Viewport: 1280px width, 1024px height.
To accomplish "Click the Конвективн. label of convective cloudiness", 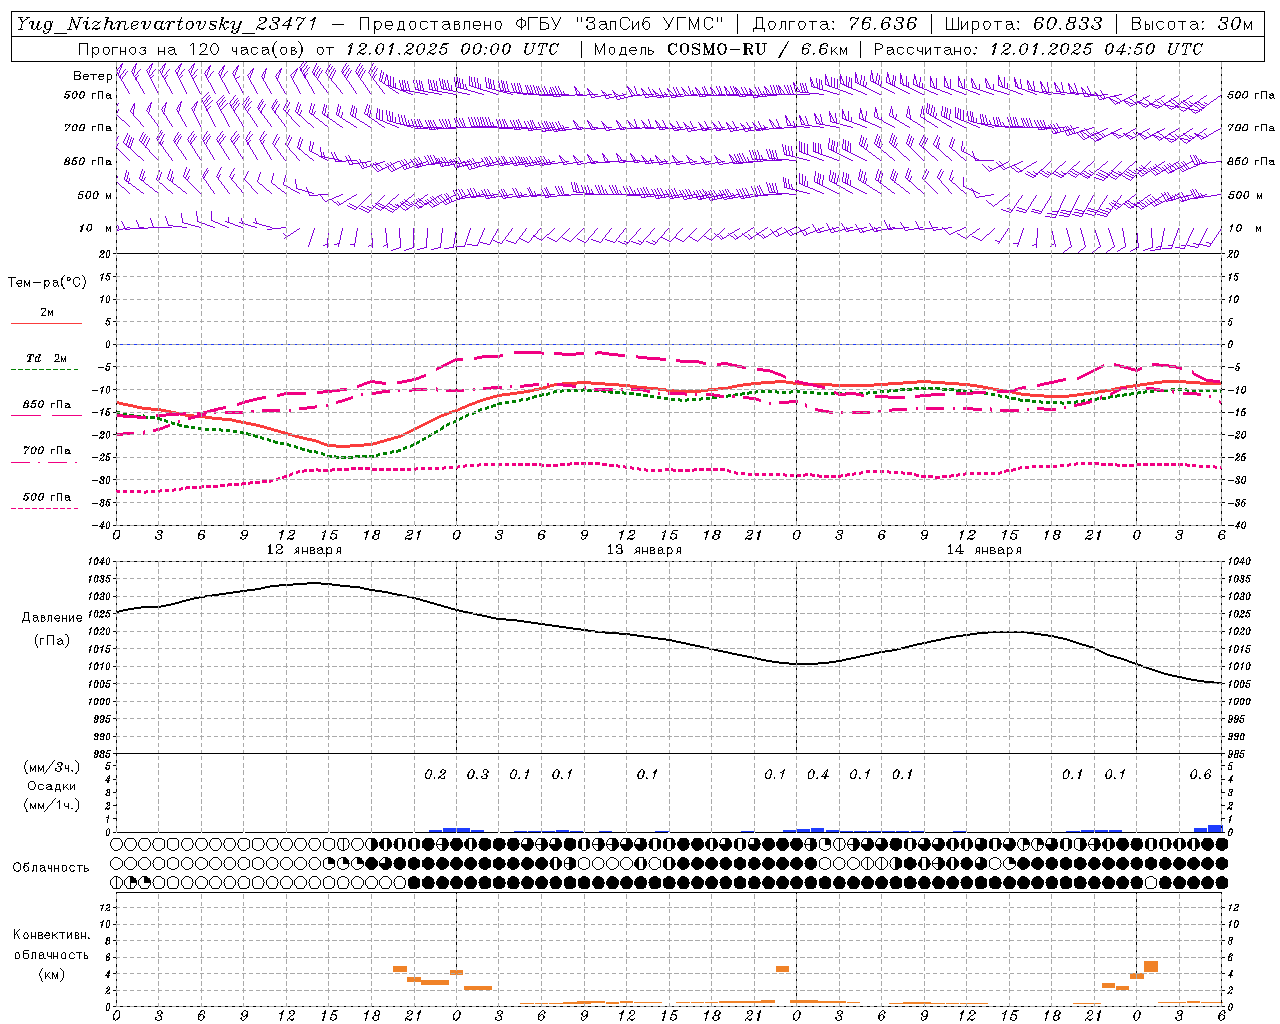I will [51, 935].
